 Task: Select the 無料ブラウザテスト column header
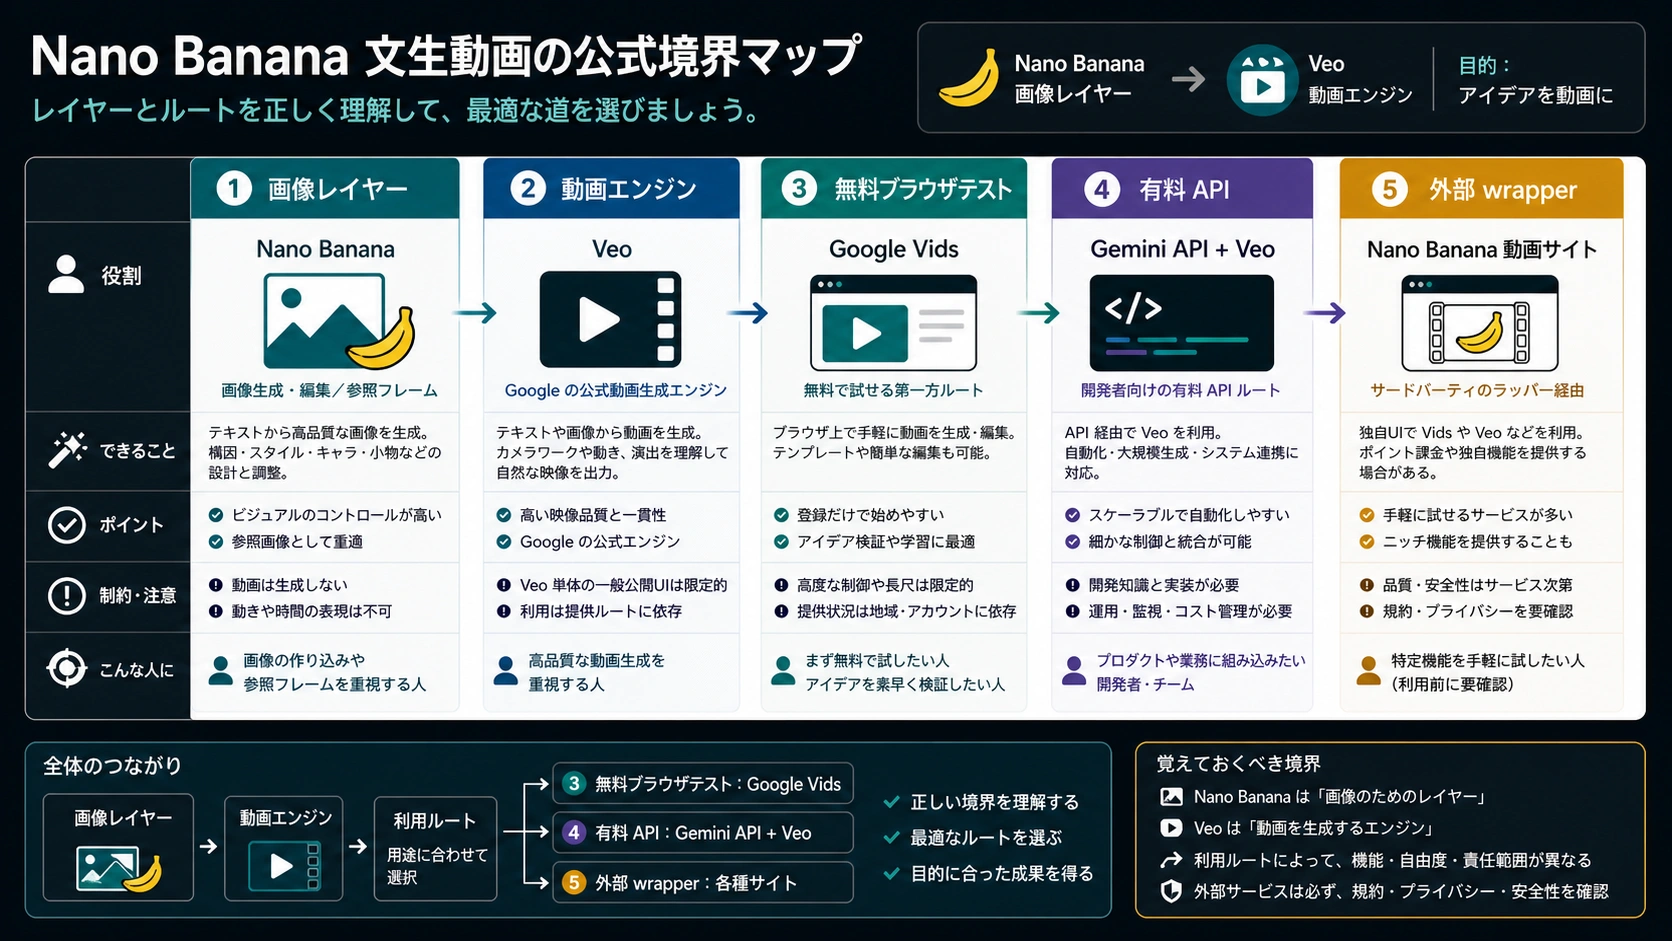point(894,188)
